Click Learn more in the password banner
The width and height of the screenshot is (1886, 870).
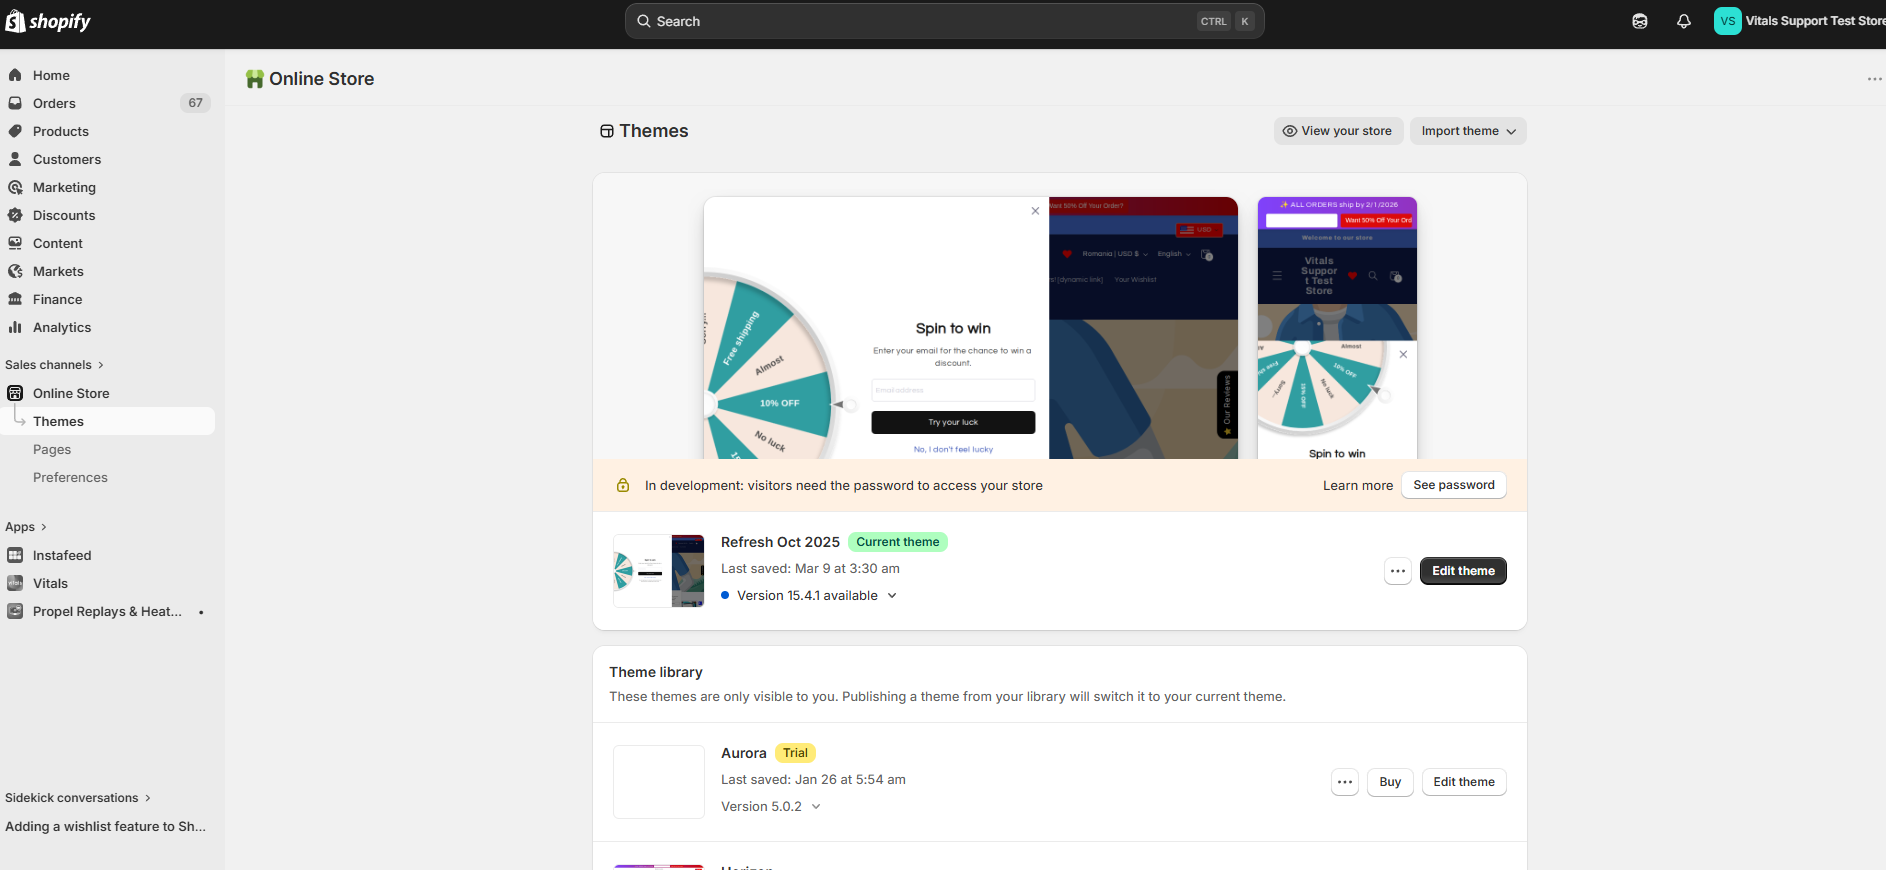click(1357, 486)
